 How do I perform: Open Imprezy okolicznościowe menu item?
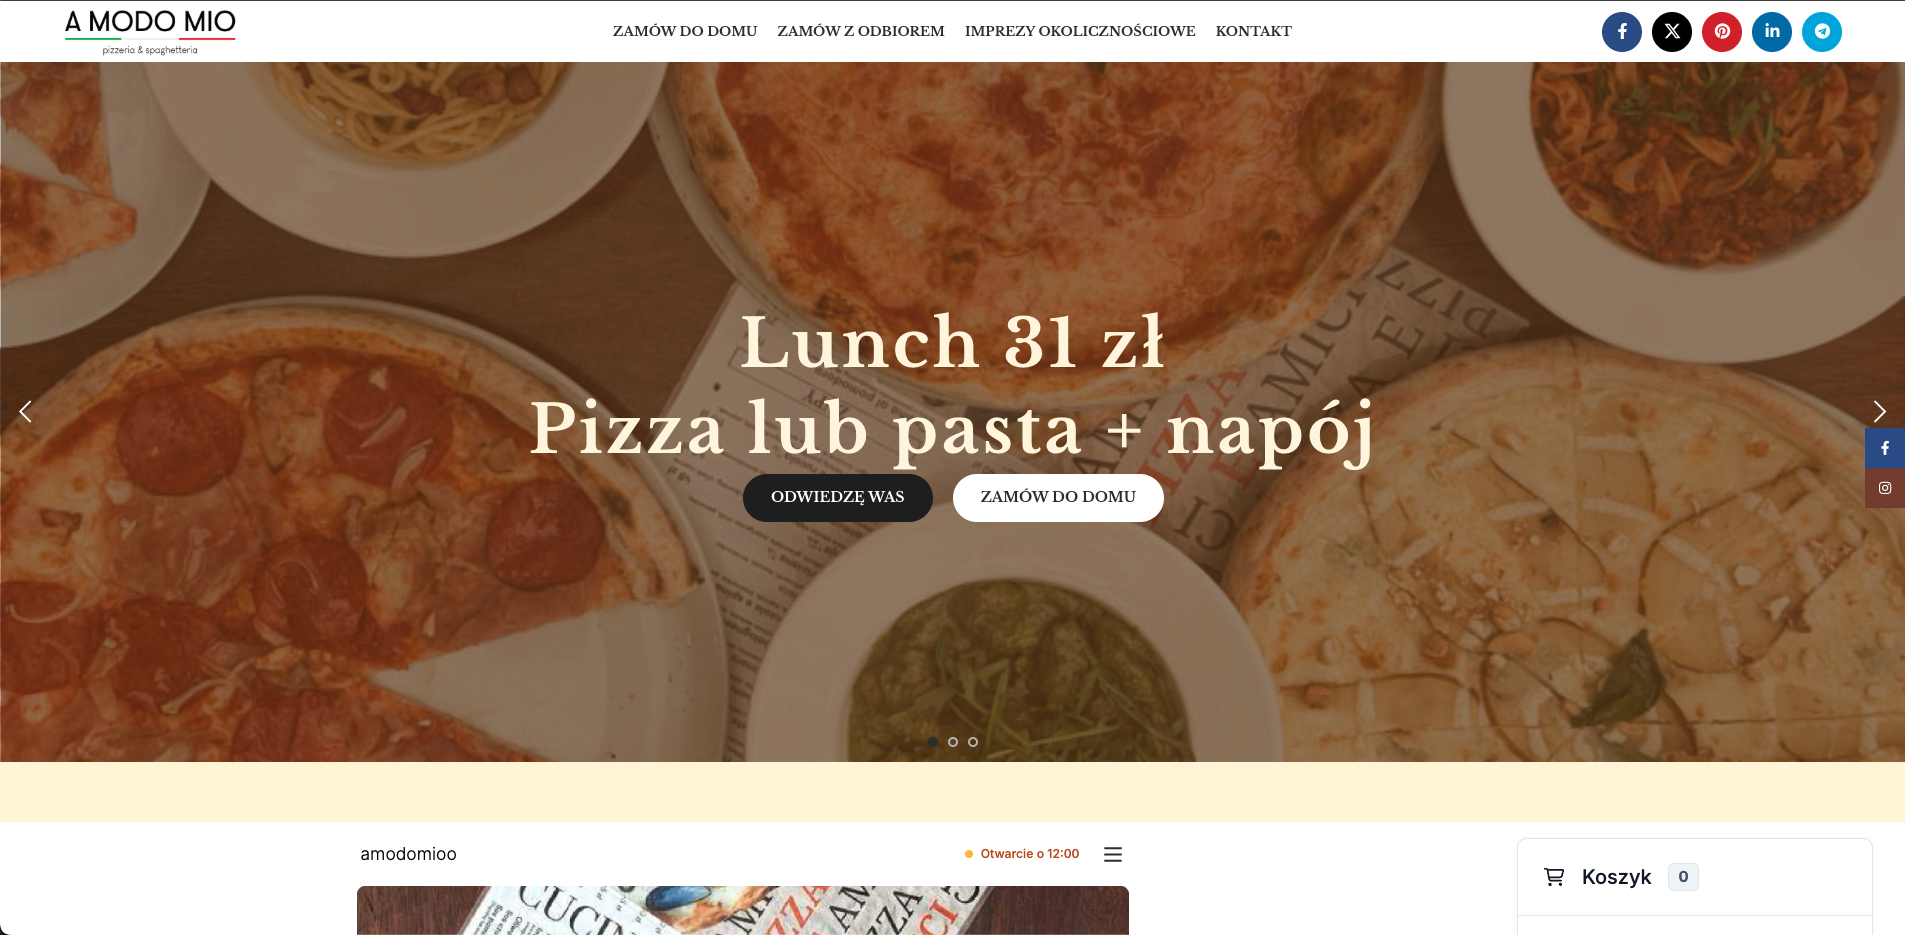1080,31
